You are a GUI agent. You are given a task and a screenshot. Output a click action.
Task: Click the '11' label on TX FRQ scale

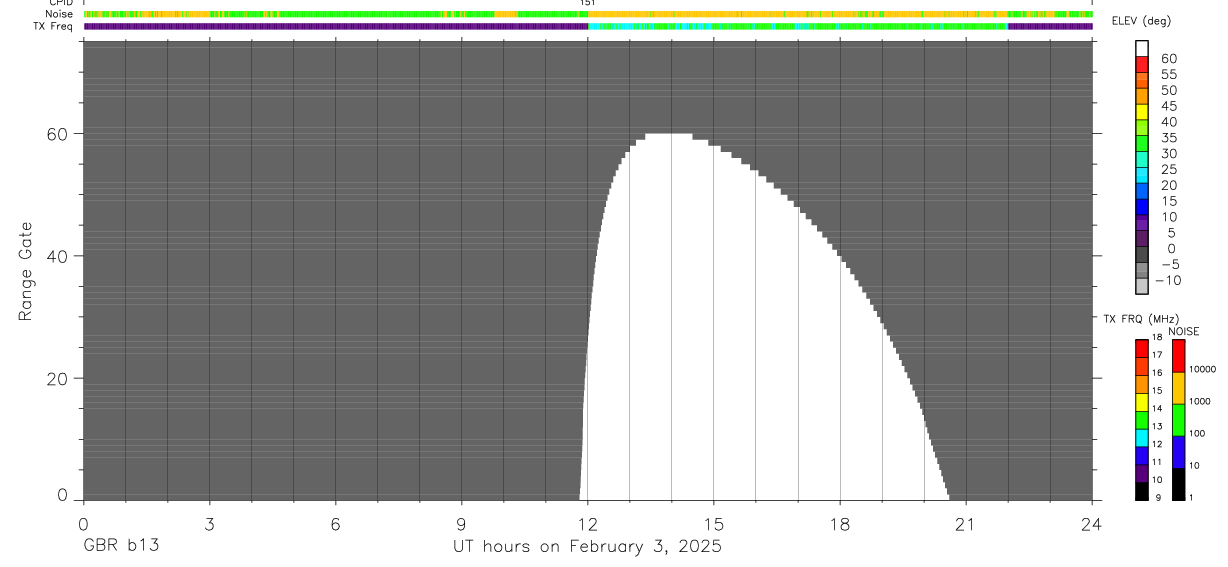[1157, 462]
